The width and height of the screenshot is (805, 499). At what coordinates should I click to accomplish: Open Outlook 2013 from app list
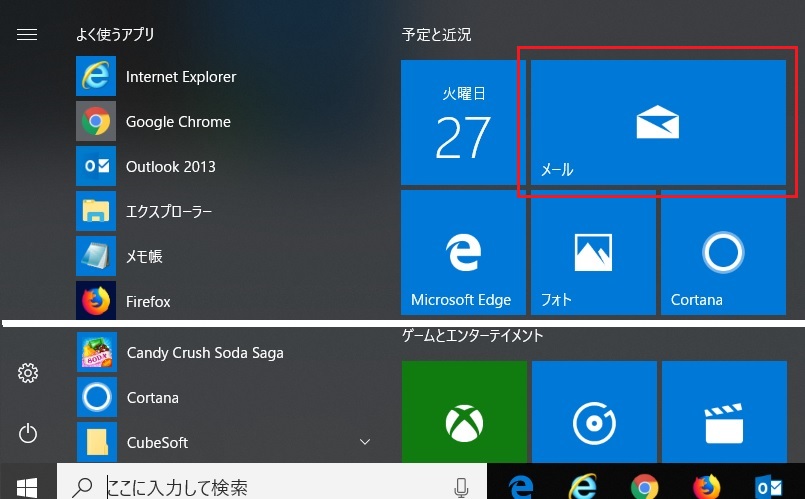click(x=170, y=166)
